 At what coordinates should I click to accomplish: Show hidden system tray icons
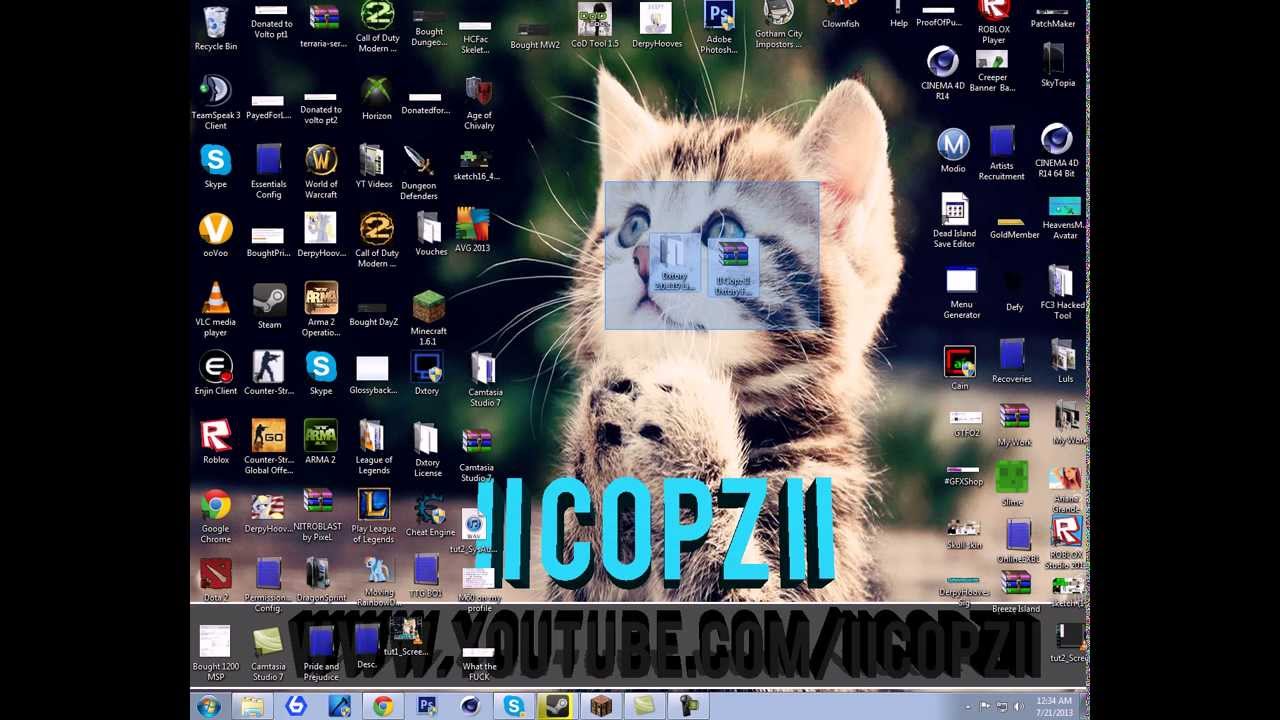point(967,707)
